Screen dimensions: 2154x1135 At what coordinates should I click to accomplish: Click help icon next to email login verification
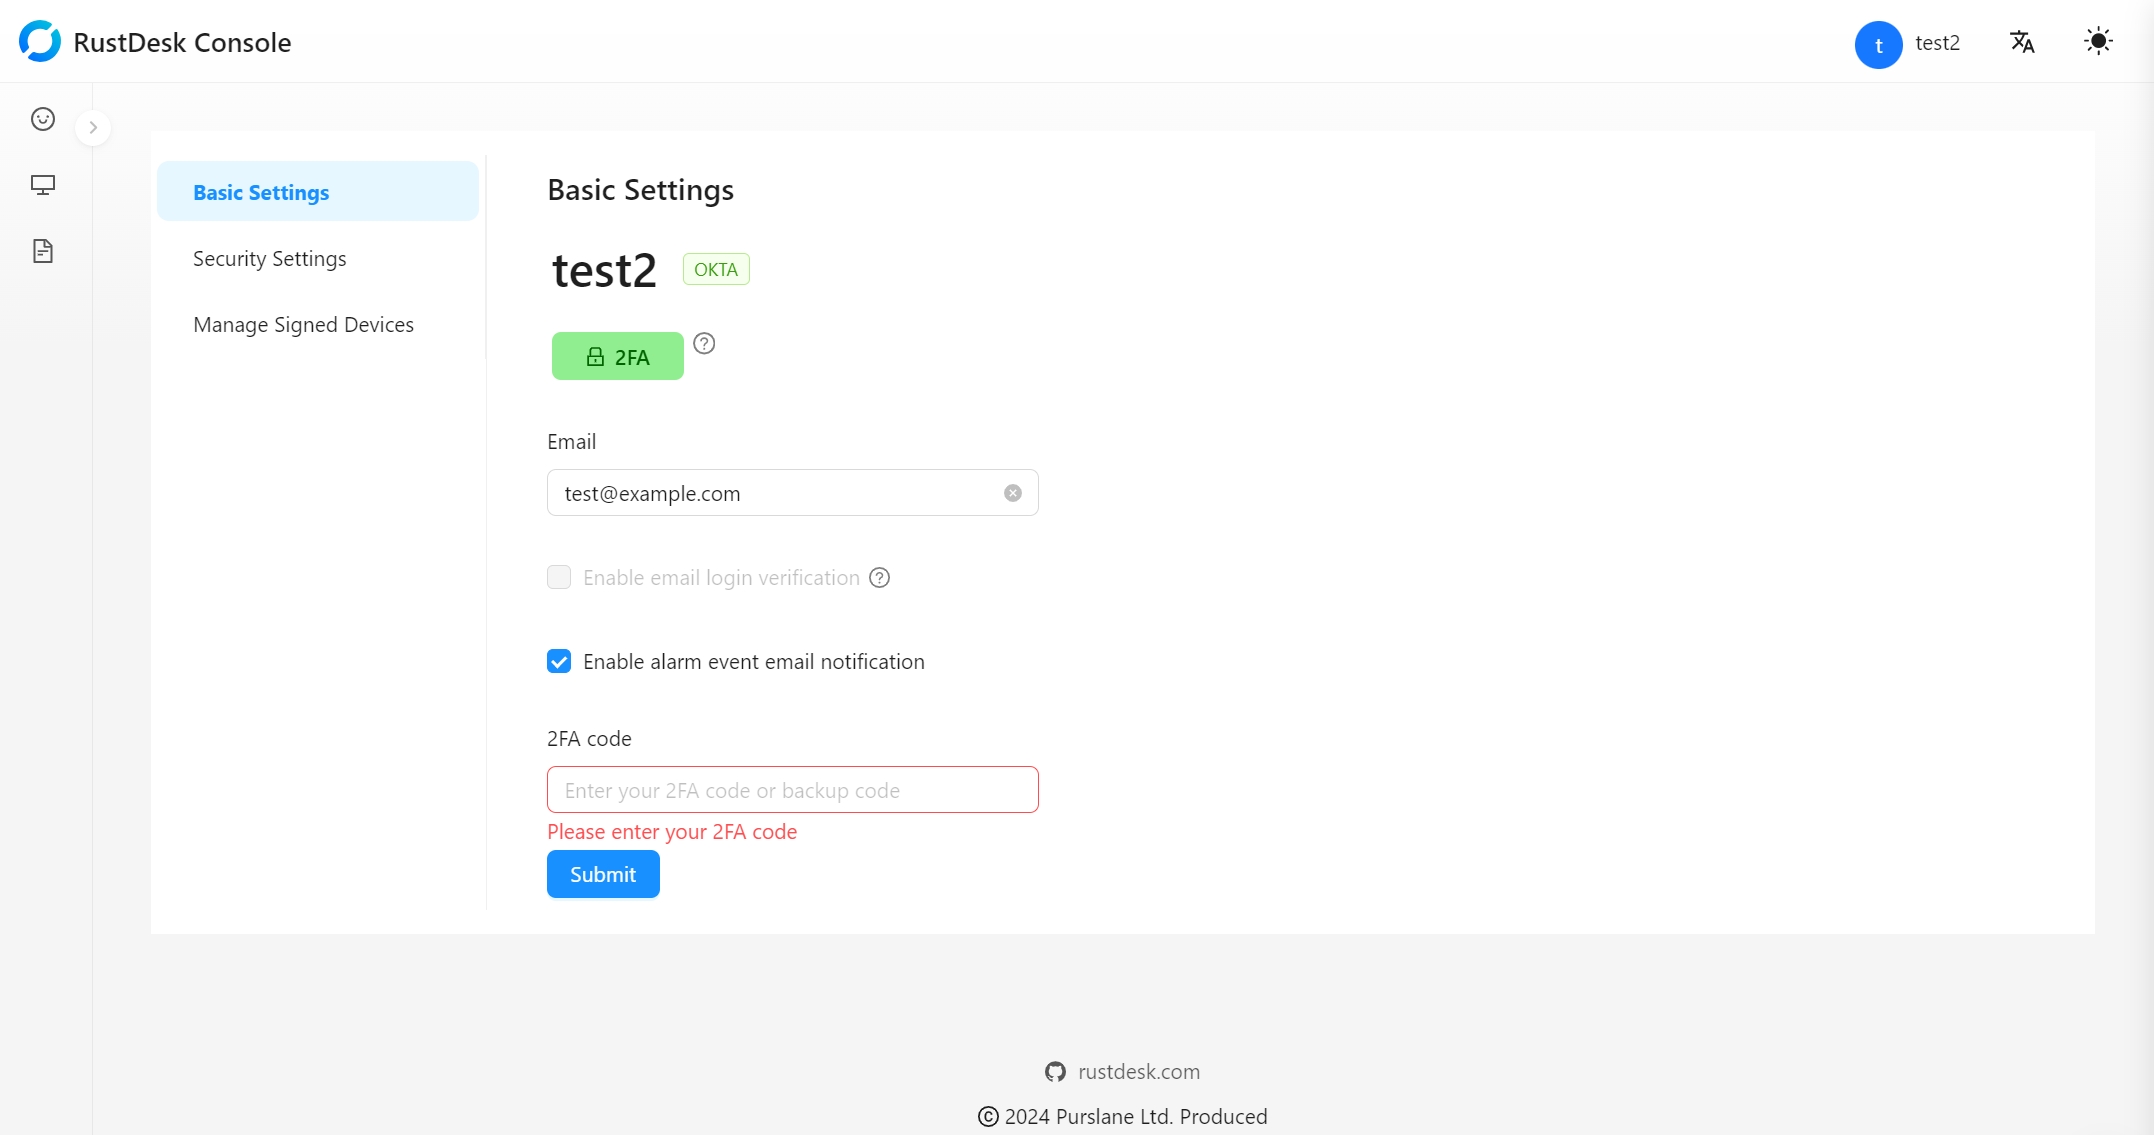tap(879, 578)
